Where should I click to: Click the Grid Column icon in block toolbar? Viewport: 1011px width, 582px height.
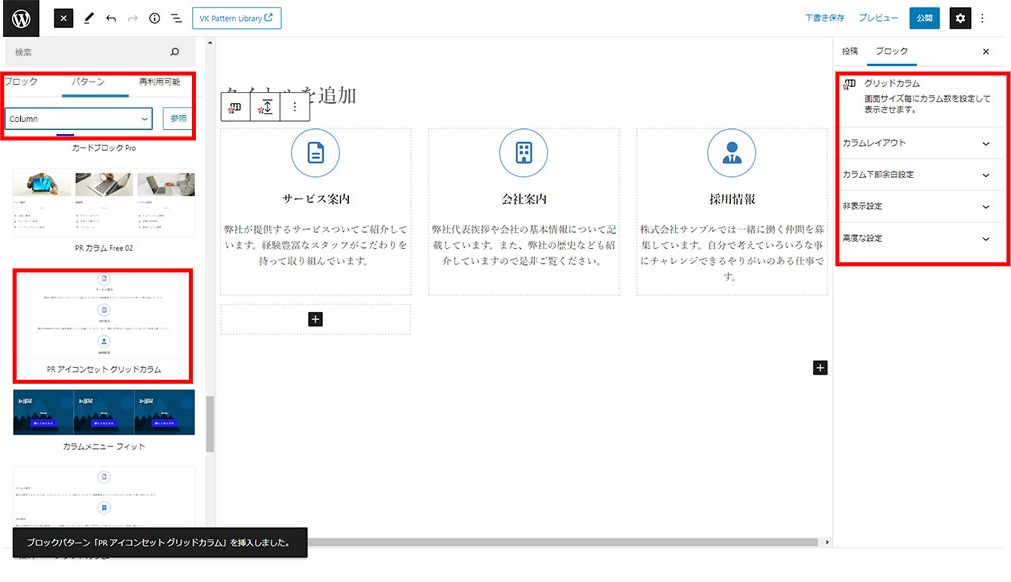[233, 107]
